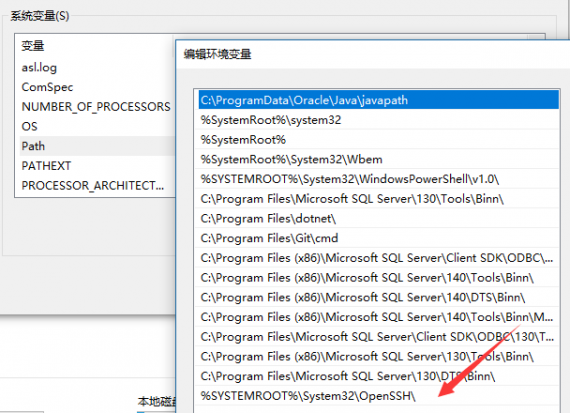570x413 pixels.
Task: Click the 变量 column header
Action: [x=33, y=46]
